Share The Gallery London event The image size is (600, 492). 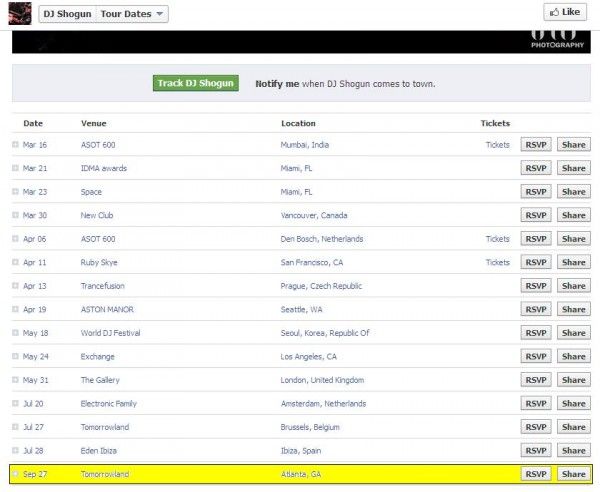(x=574, y=380)
